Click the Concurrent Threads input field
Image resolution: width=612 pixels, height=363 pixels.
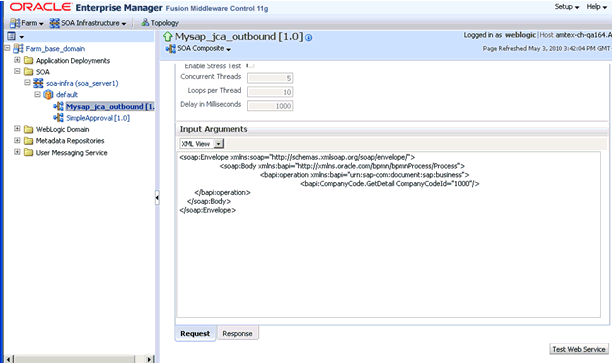[270, 78]
